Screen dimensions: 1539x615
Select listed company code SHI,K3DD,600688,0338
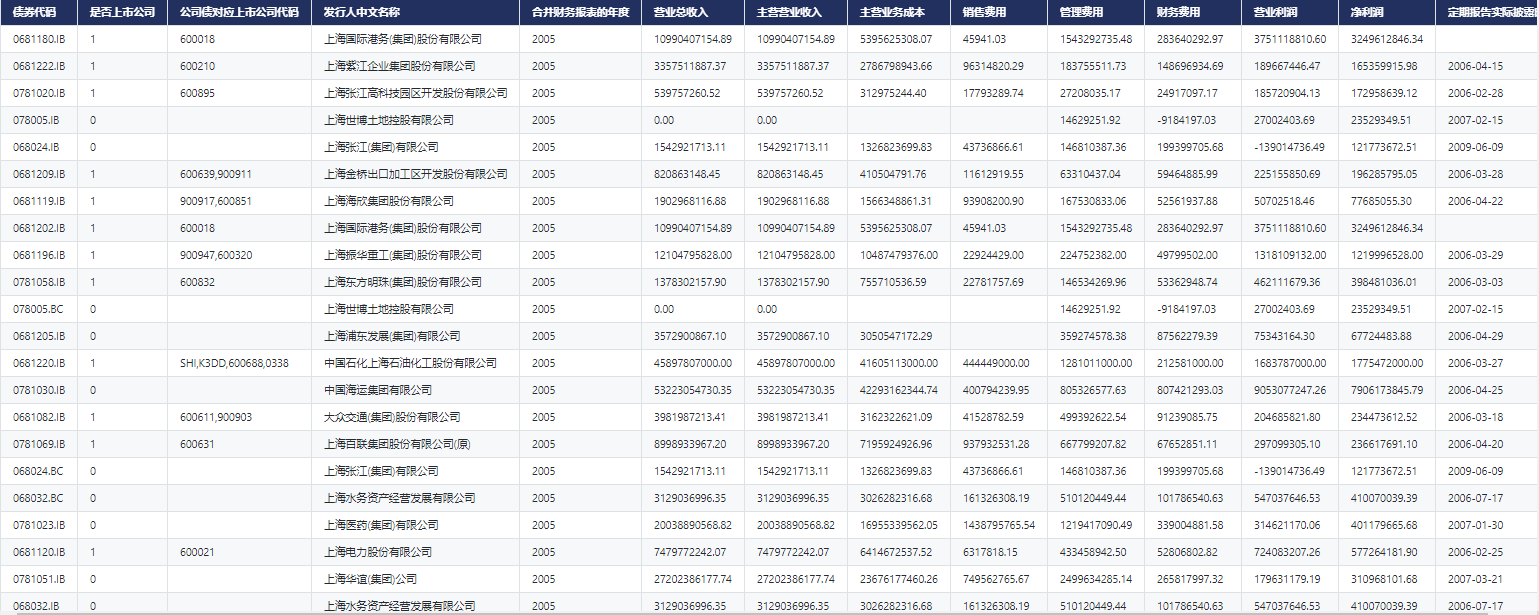tap(235, 363)
